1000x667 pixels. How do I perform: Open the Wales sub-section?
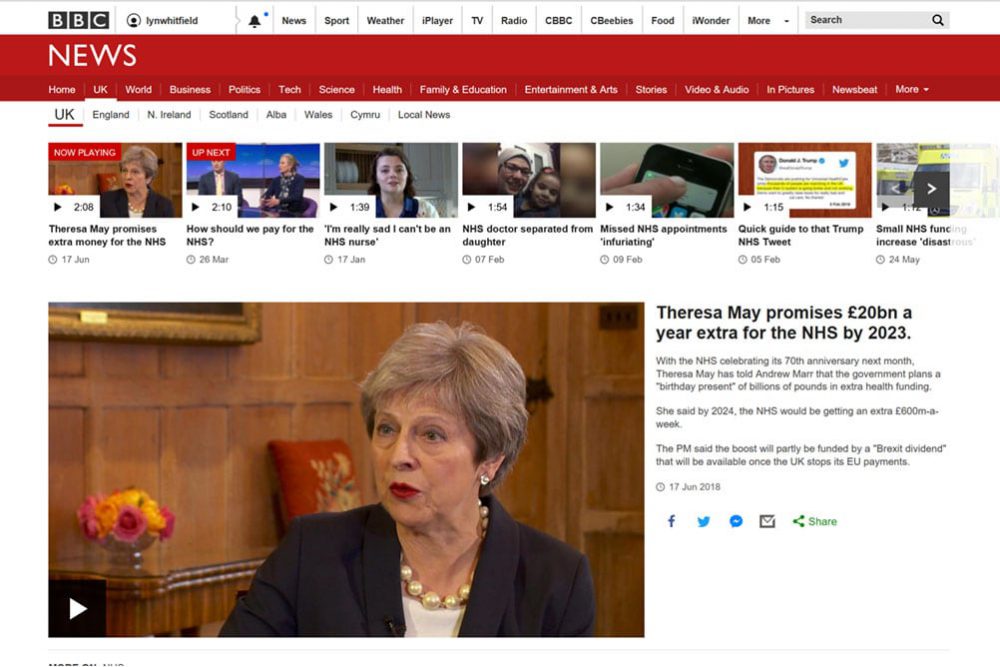coord(318,115)
